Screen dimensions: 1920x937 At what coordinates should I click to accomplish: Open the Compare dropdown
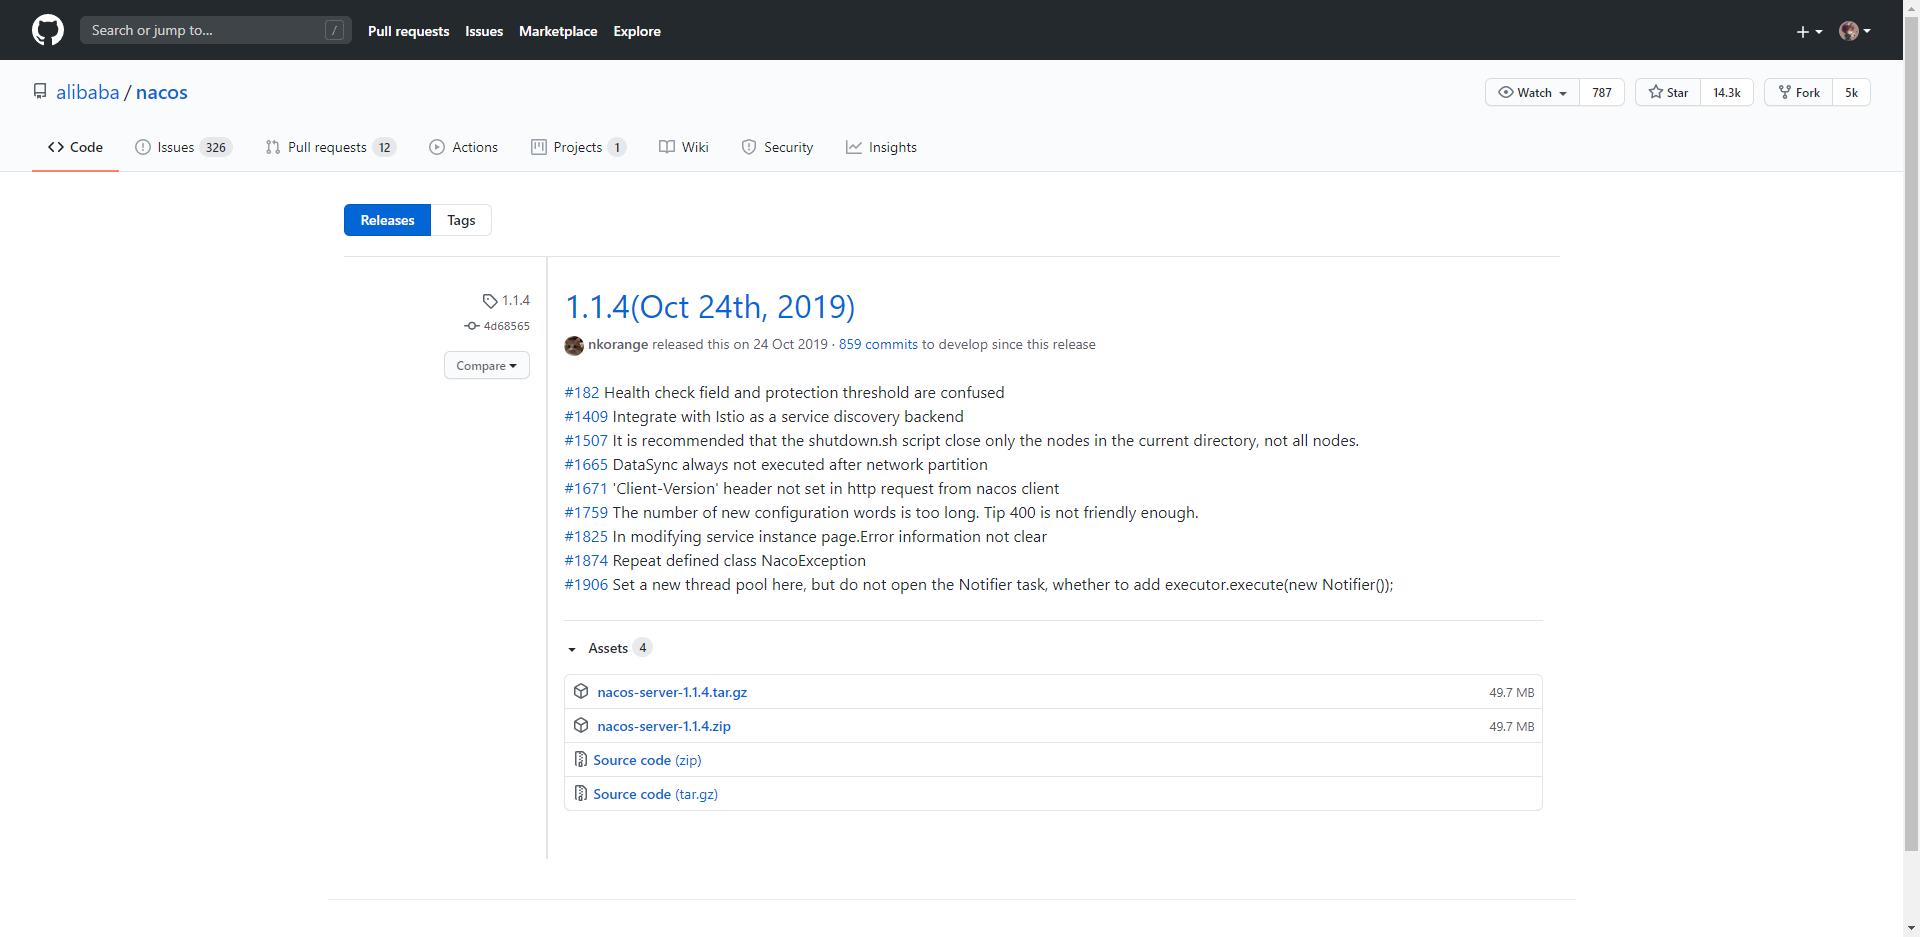coord(487,365)
